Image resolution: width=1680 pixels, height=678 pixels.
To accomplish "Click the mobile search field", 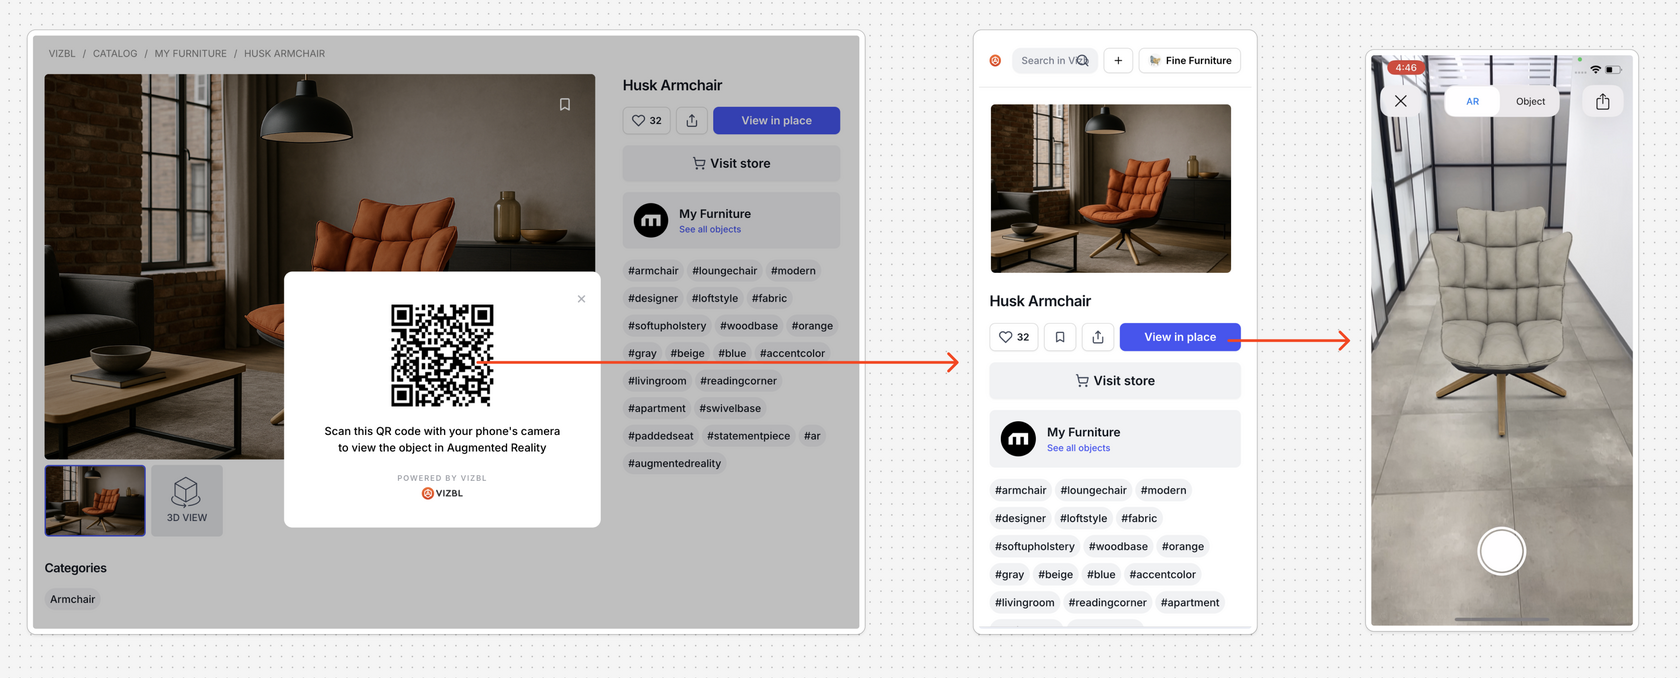I will coord(1055,61).
